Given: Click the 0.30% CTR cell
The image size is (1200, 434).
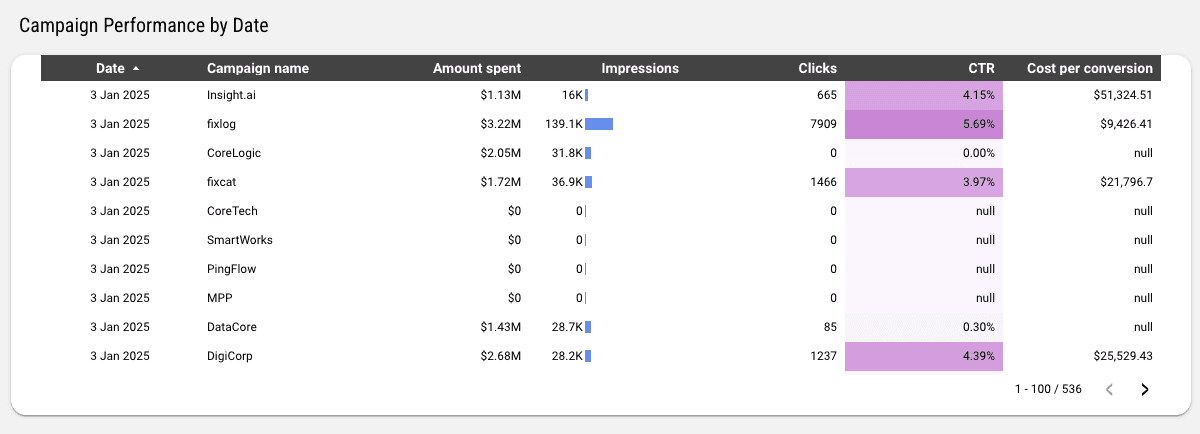Looking at the screenshot, I should pyautogui.click(x=924, y=328).
